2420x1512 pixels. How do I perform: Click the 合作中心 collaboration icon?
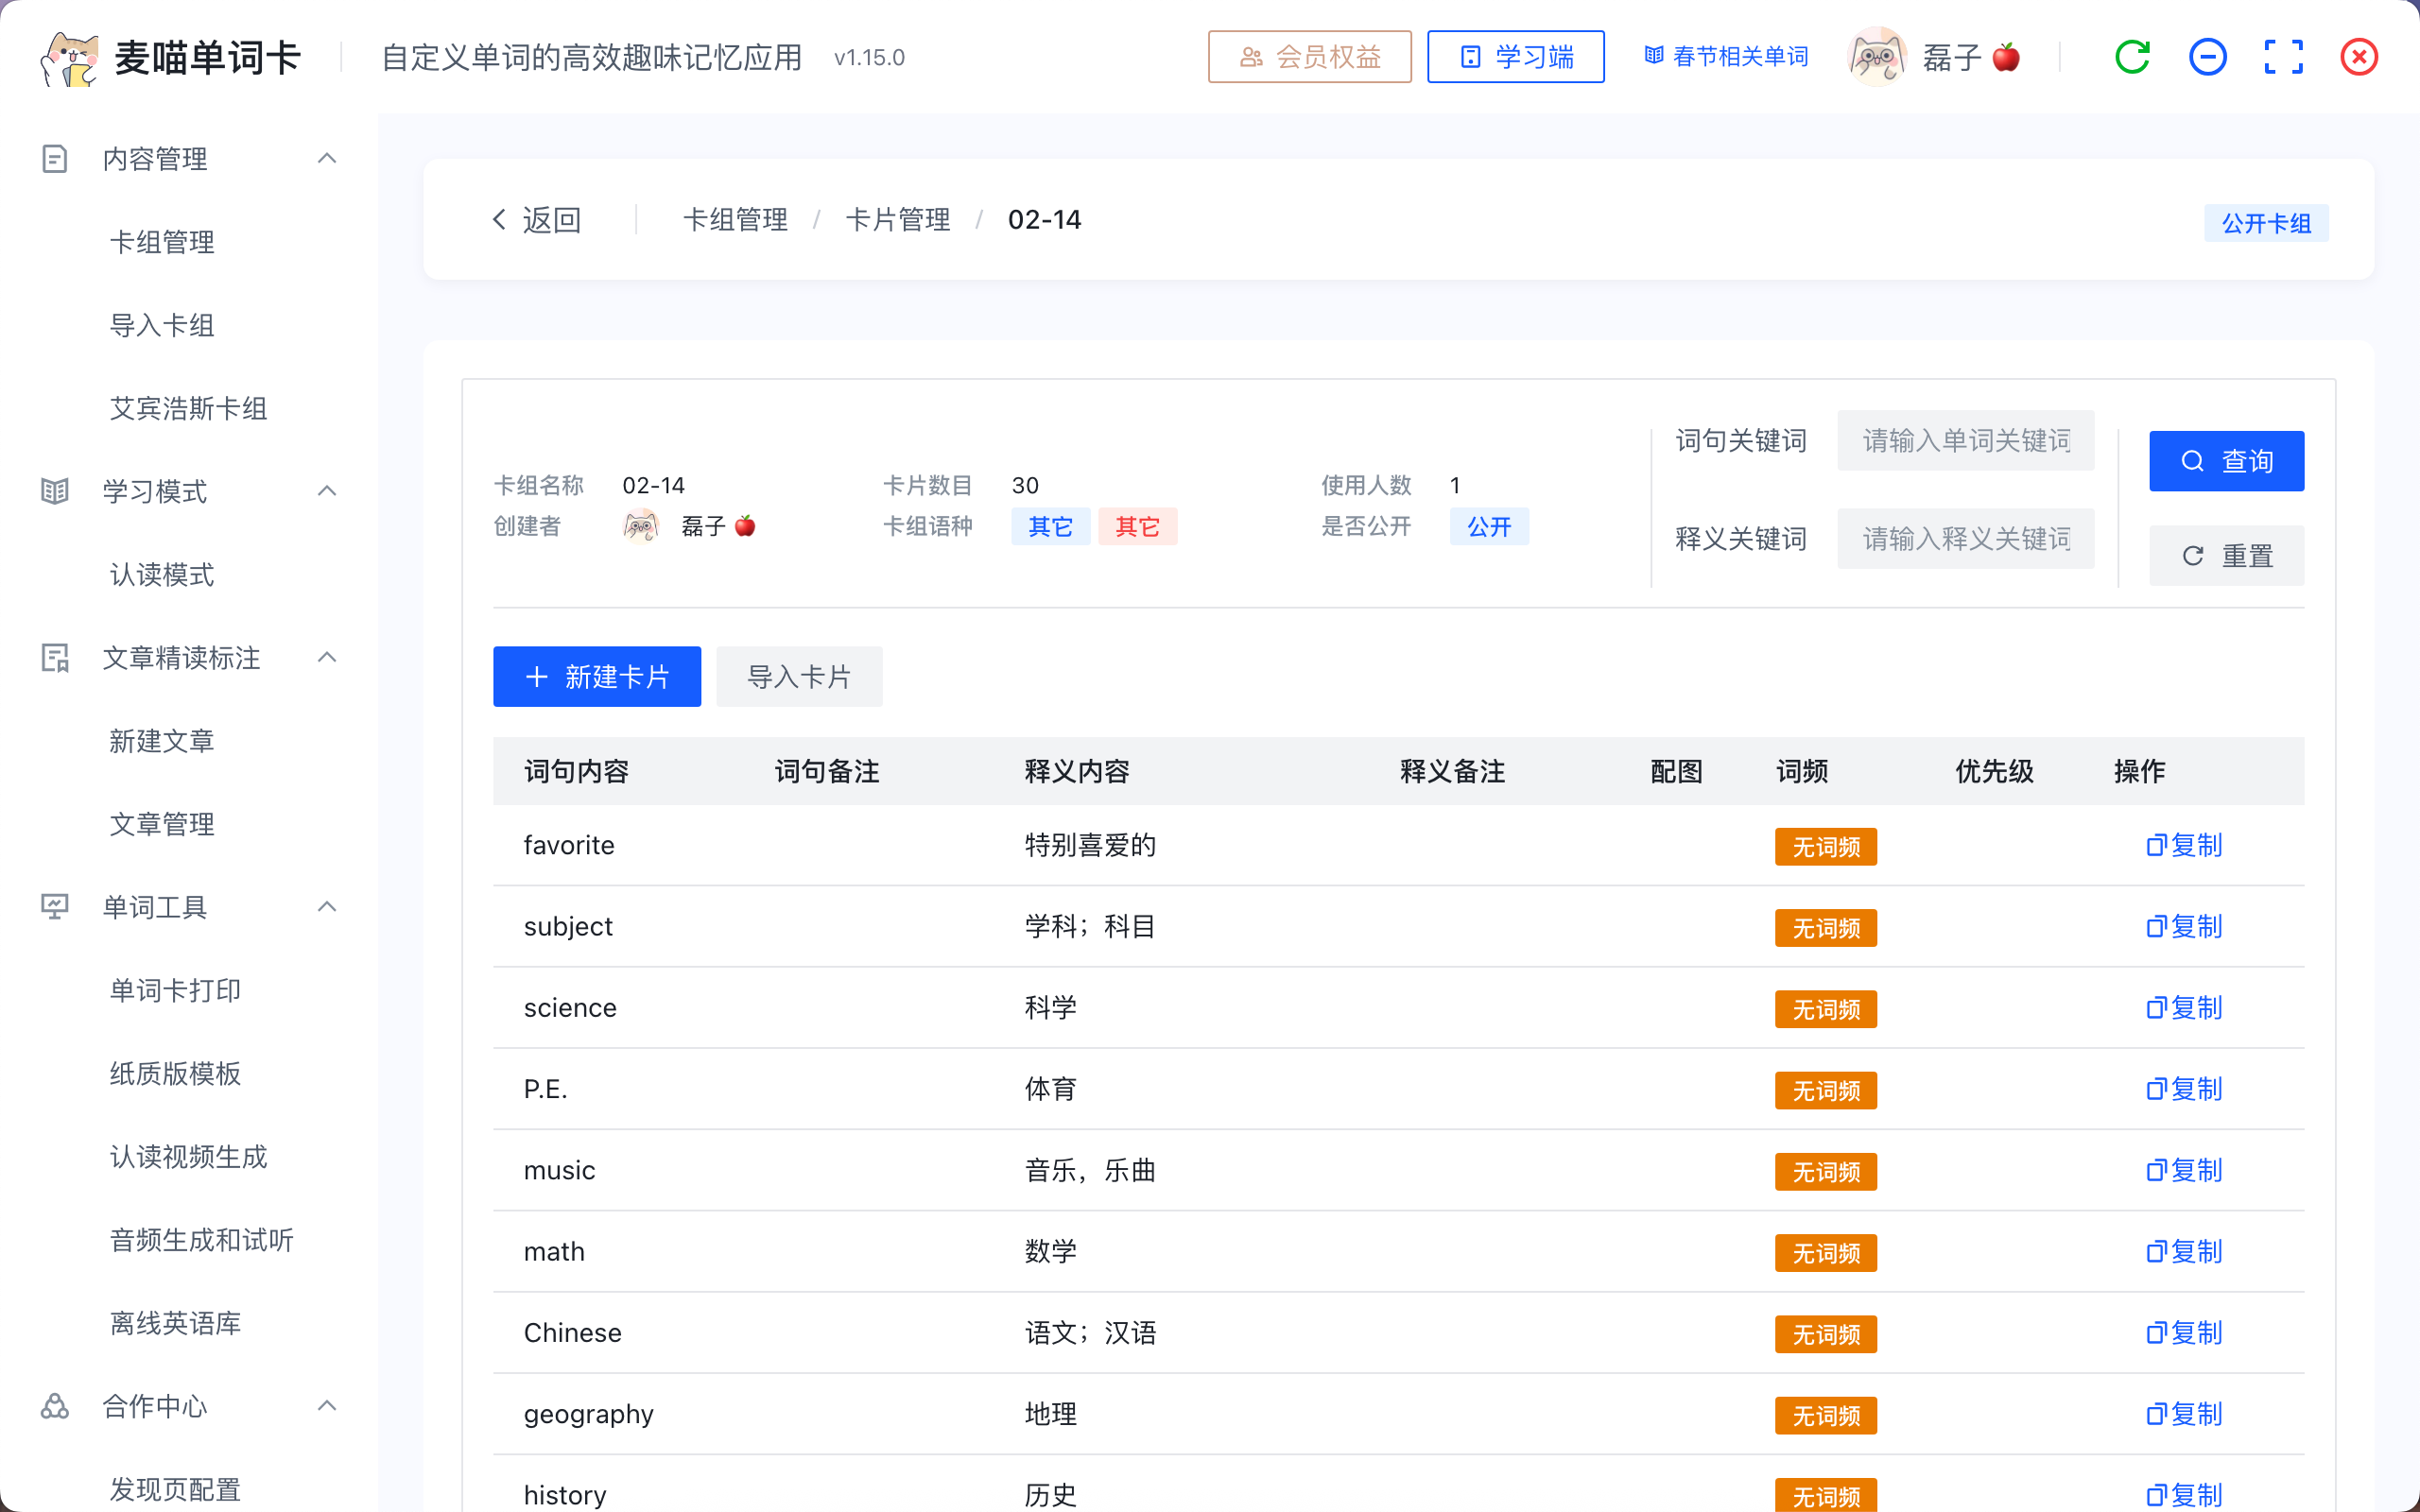[x=54, y=1406]
